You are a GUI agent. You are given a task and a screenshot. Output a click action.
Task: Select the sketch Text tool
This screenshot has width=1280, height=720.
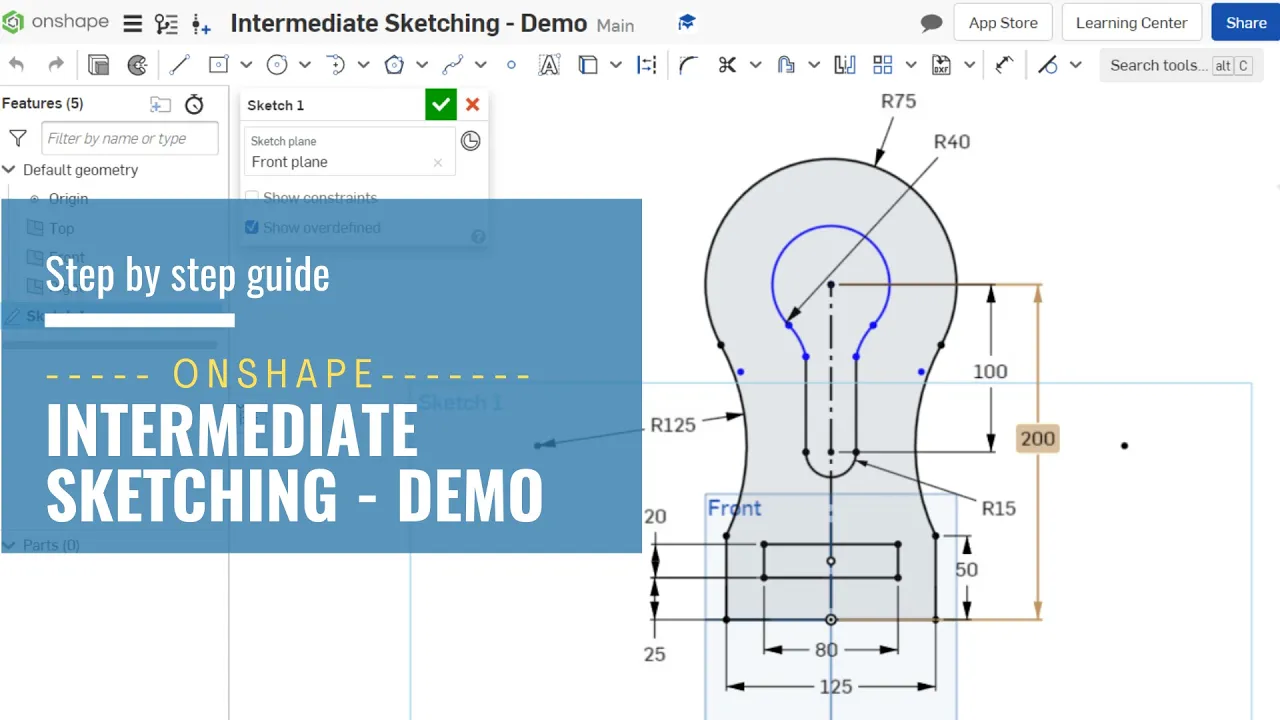tap(549, 65)
